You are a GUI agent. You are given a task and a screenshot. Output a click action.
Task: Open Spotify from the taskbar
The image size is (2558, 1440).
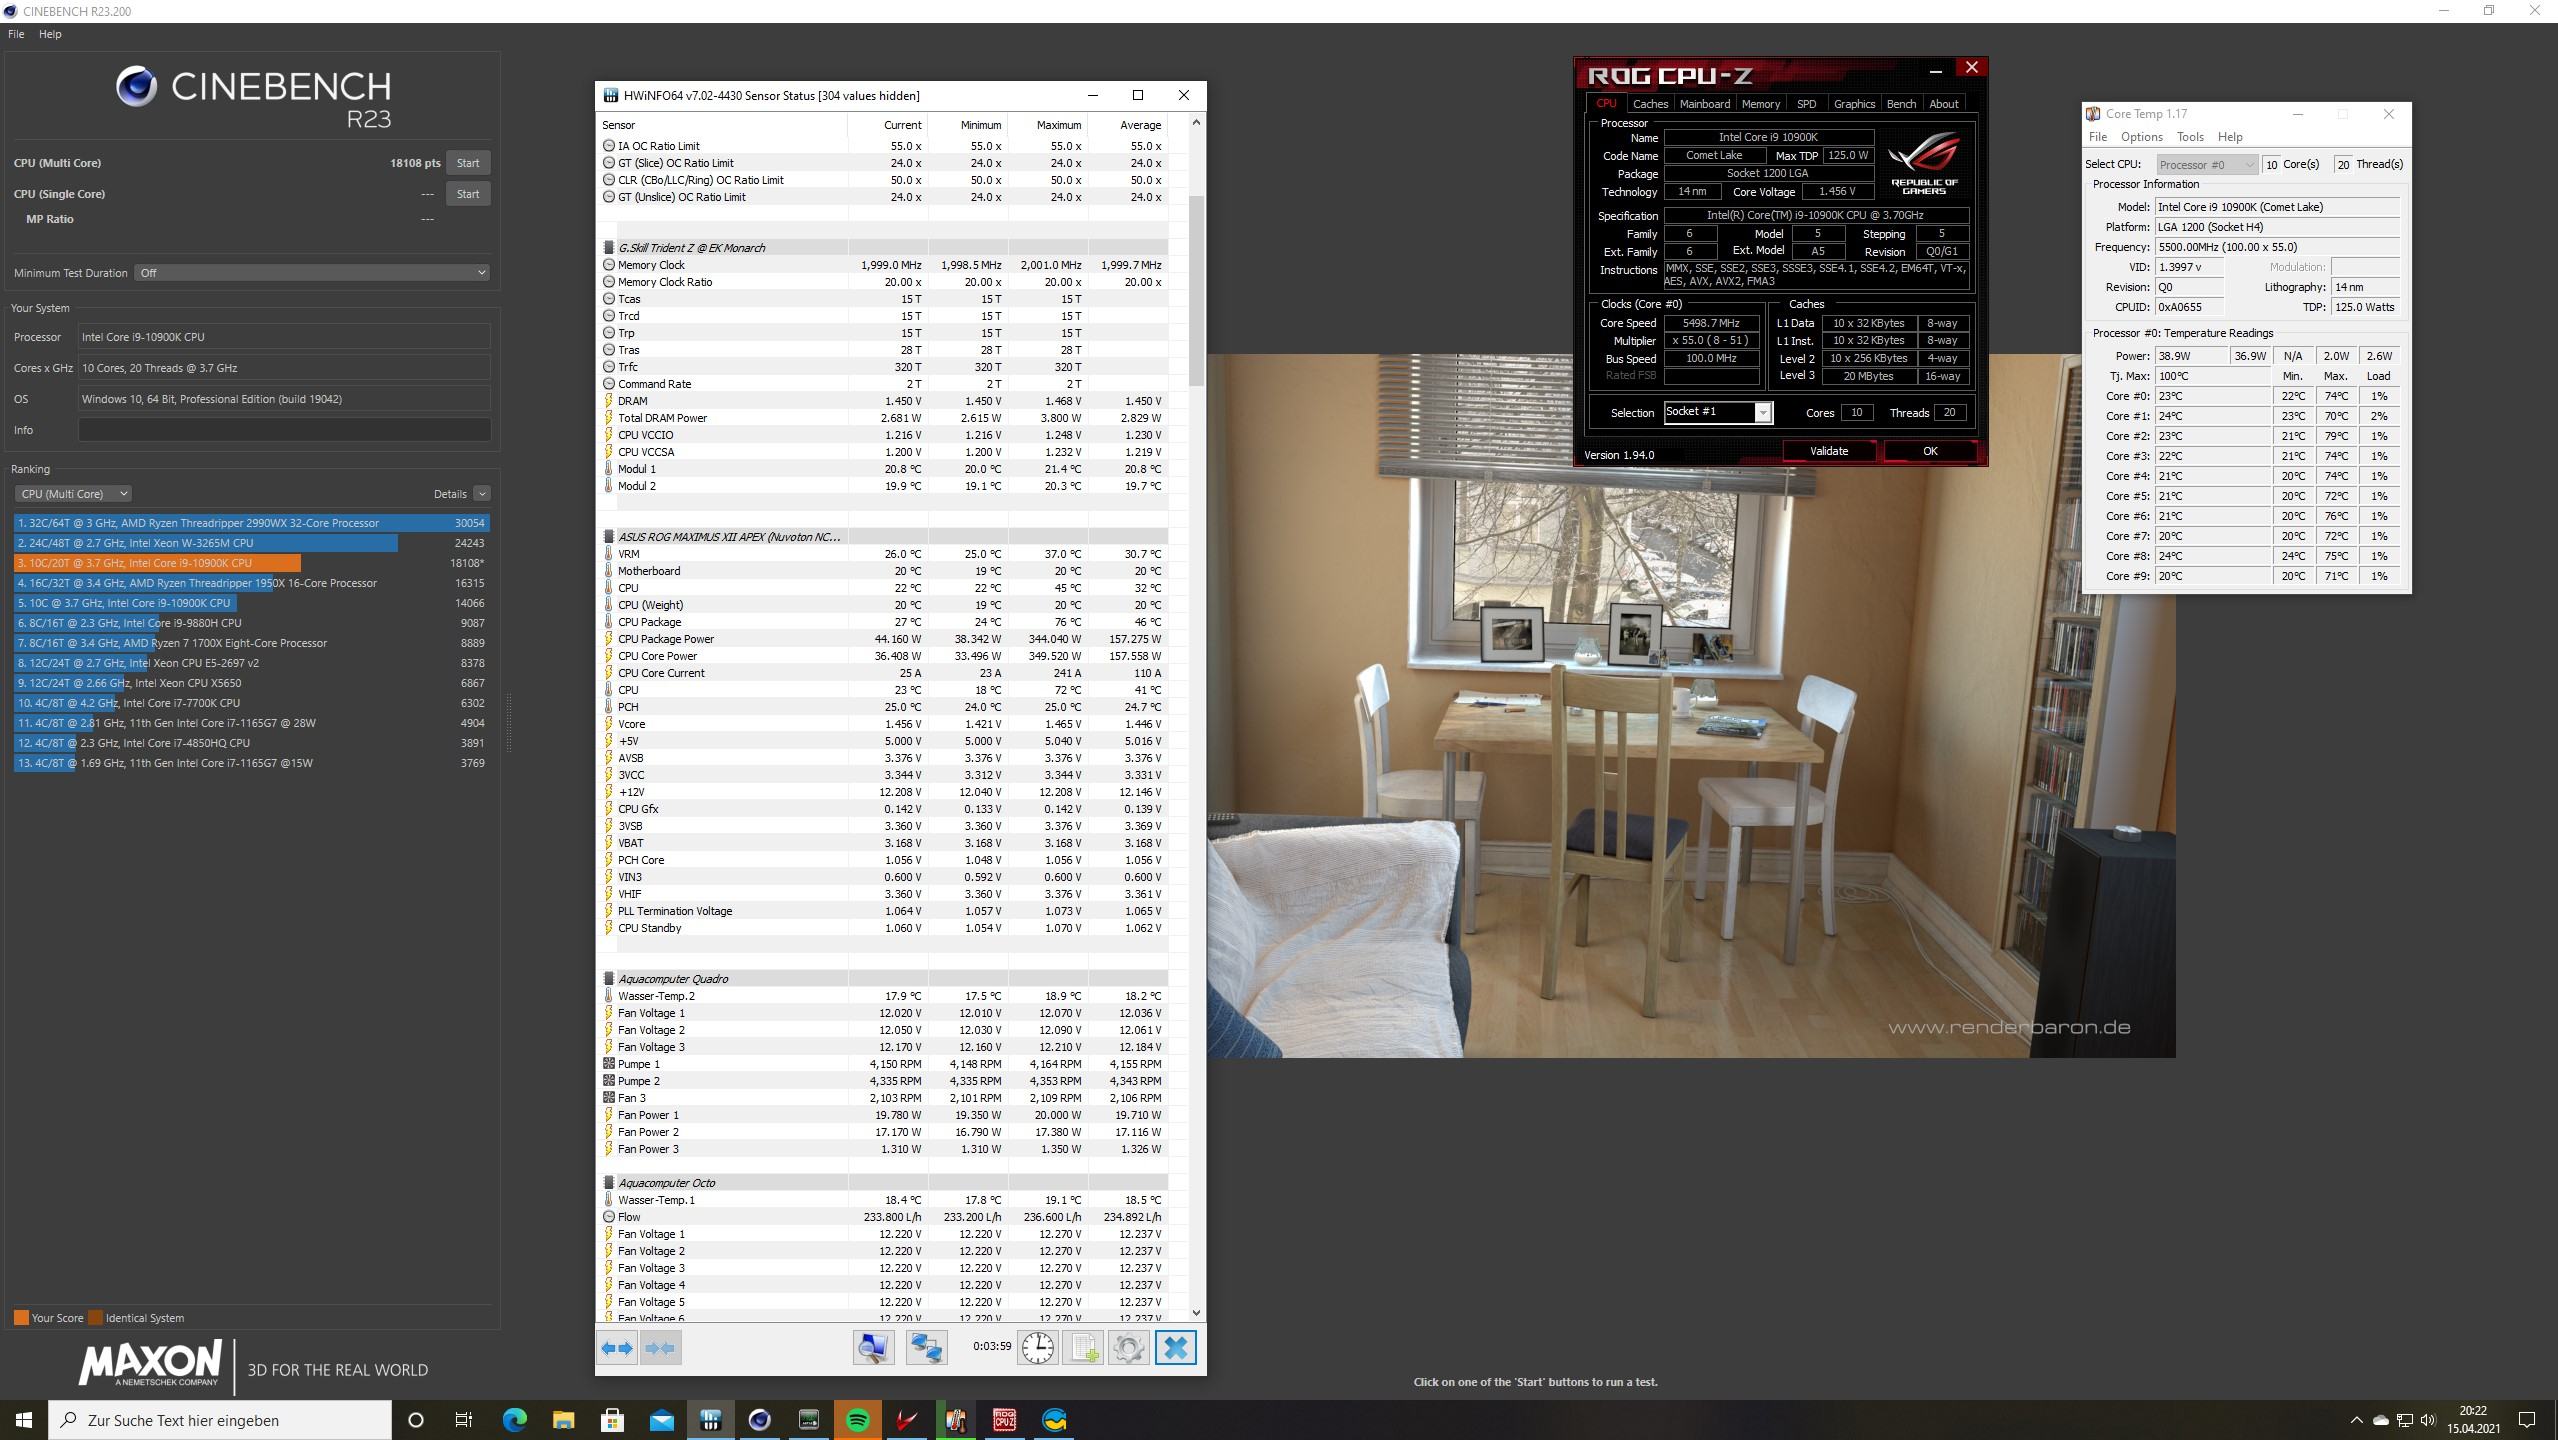click(x=857, y=1420)
